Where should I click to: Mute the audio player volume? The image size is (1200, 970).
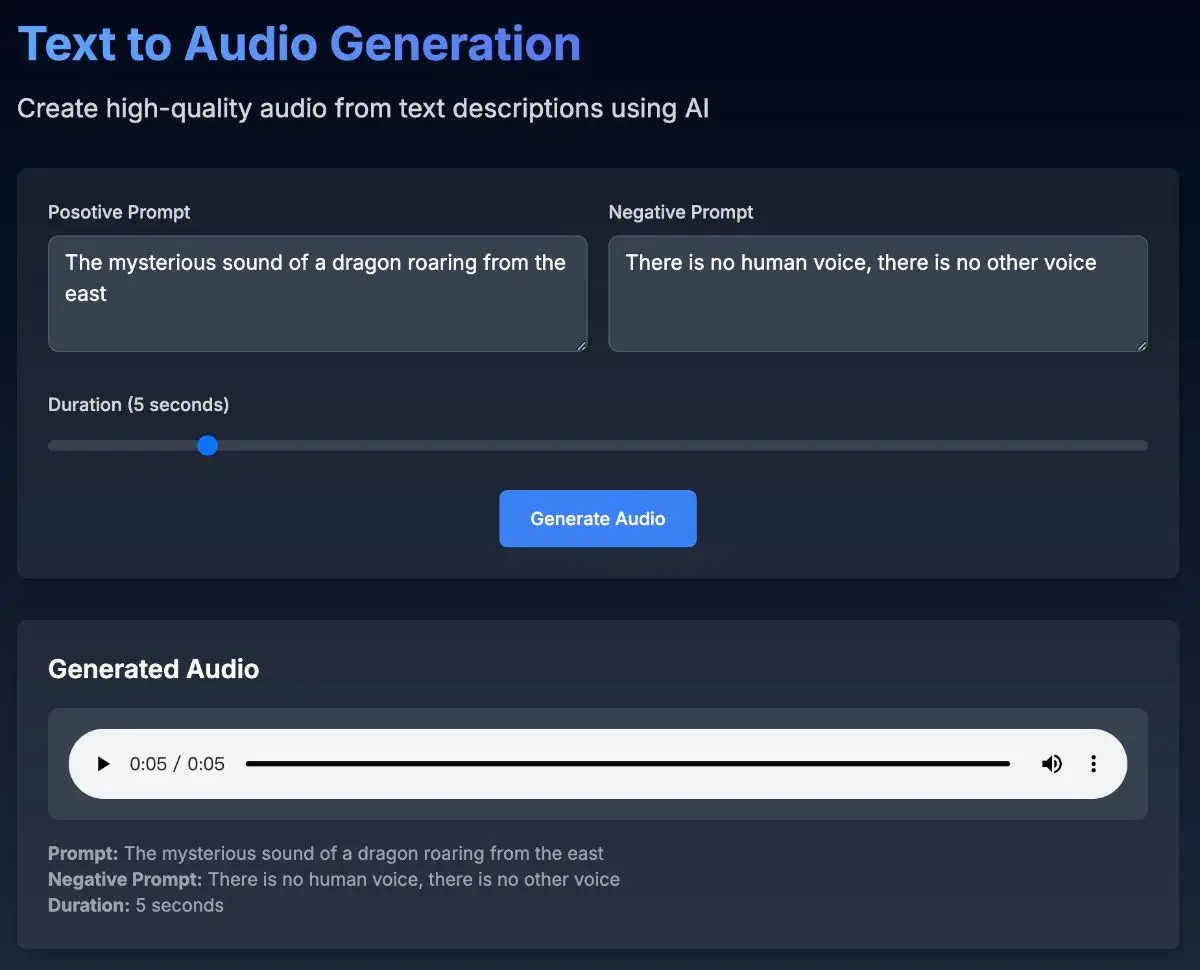click(x=1052, y=764)
